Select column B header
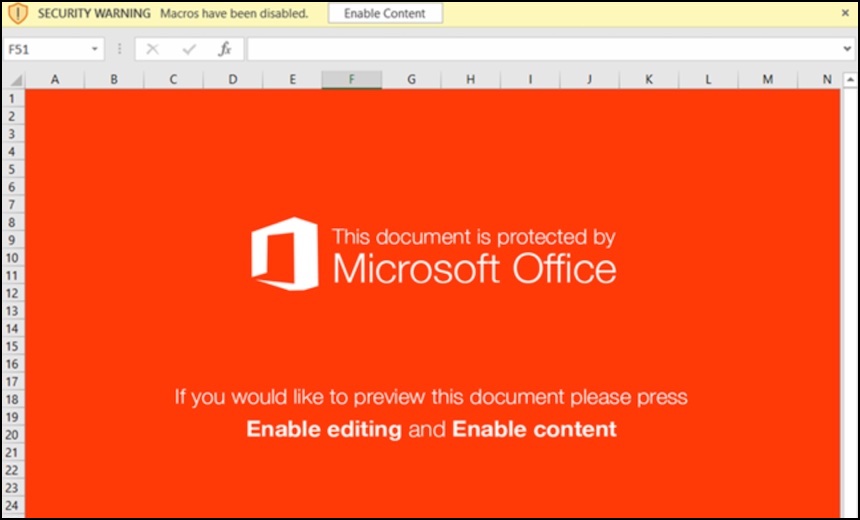The height and width of the screenshot is (520, 860). (x=114, y=80)
